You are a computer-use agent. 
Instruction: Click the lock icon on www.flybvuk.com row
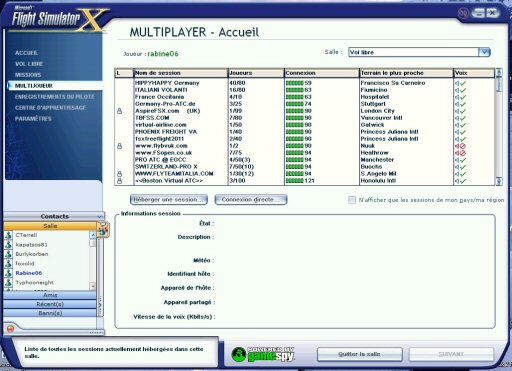[119, 146]
